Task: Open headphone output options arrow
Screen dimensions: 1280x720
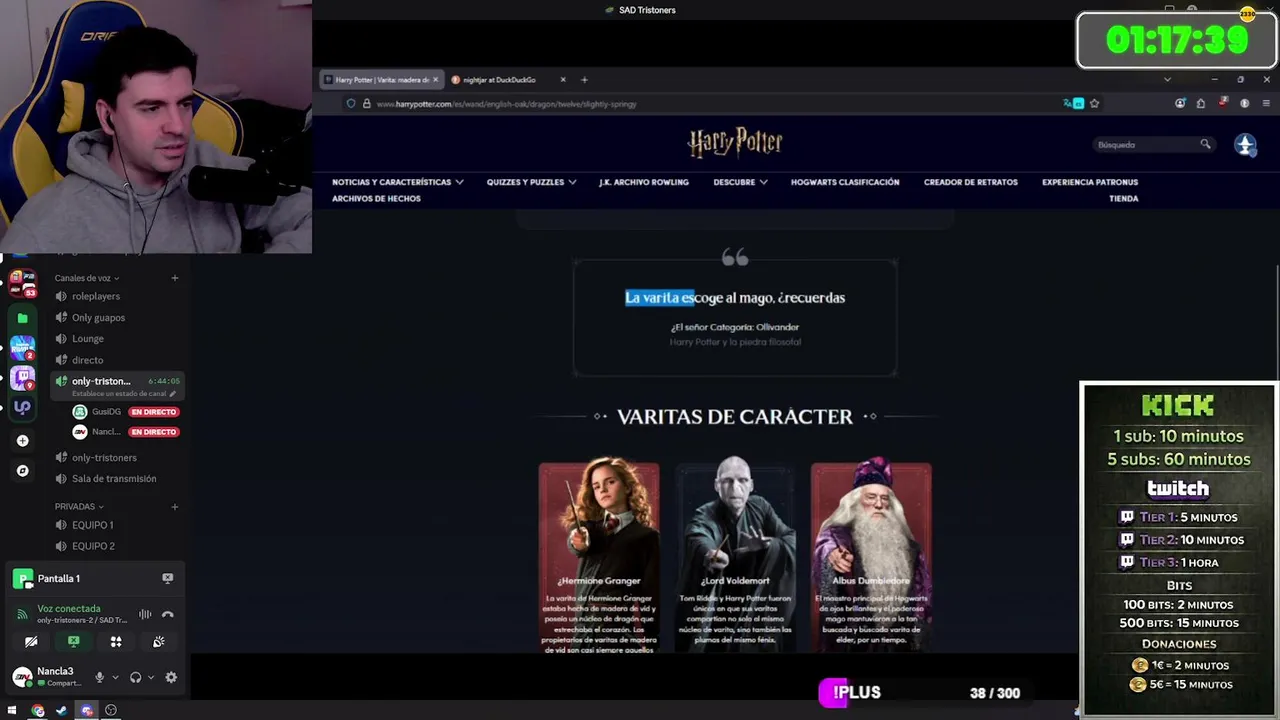Action: click(x=151, y=677)
